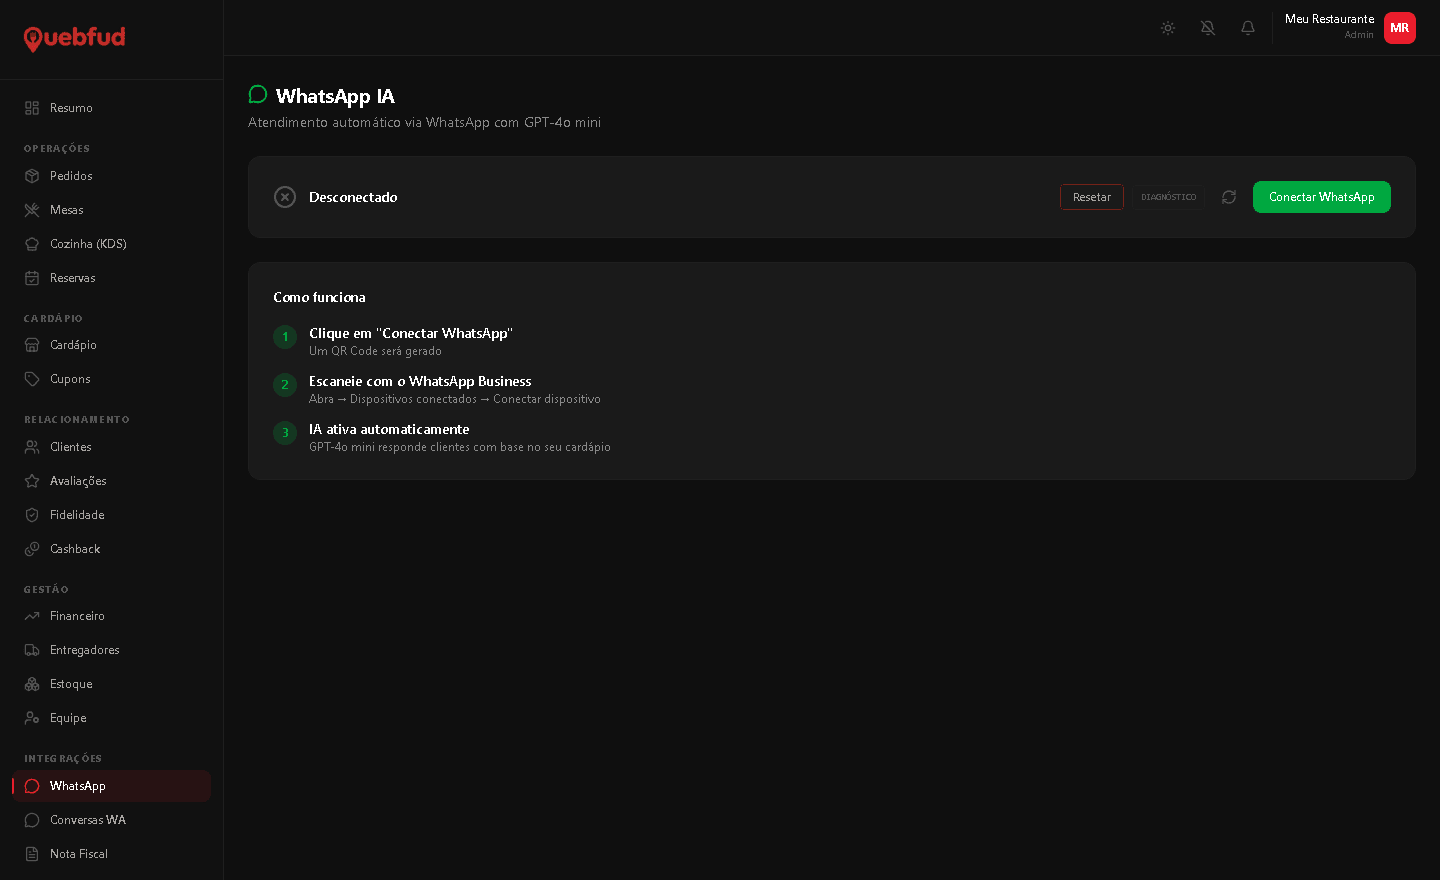Viewport: 1440px width, 880px height.
Task: Open Cozinha (KDS) page
Action: 111,244
